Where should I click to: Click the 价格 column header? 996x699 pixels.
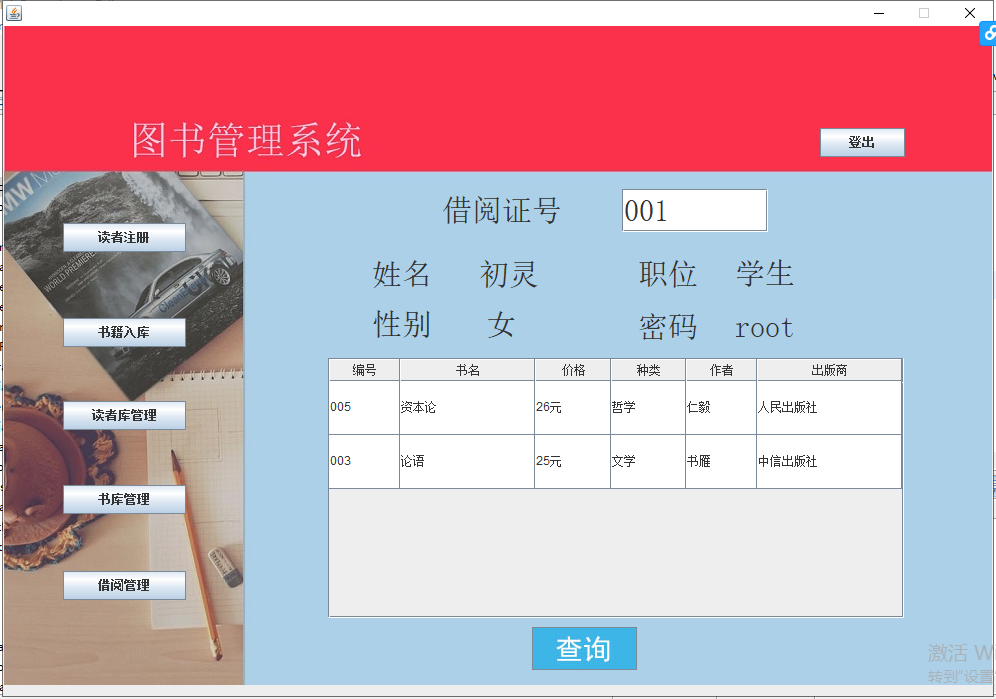572,370
